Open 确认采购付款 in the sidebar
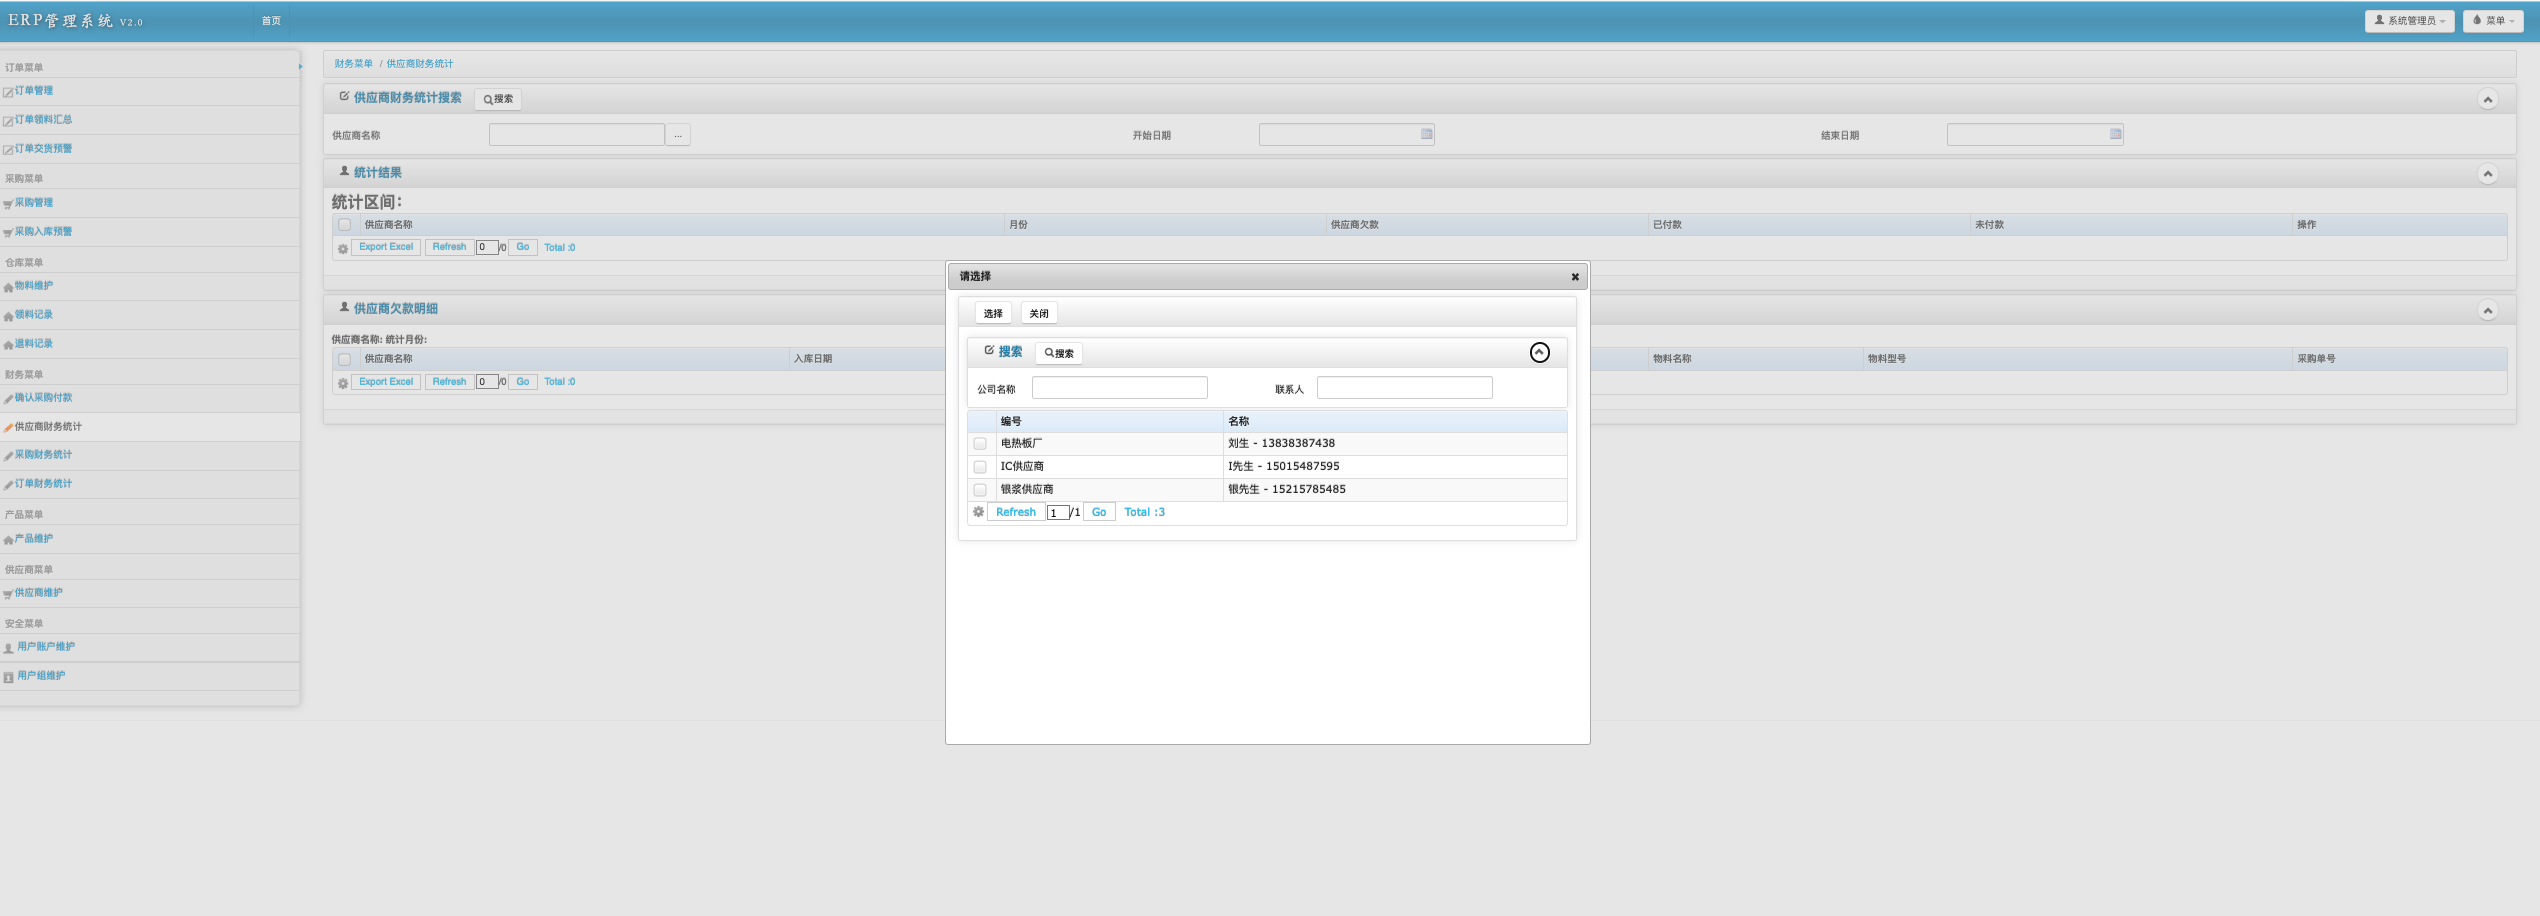 [43, 398]
